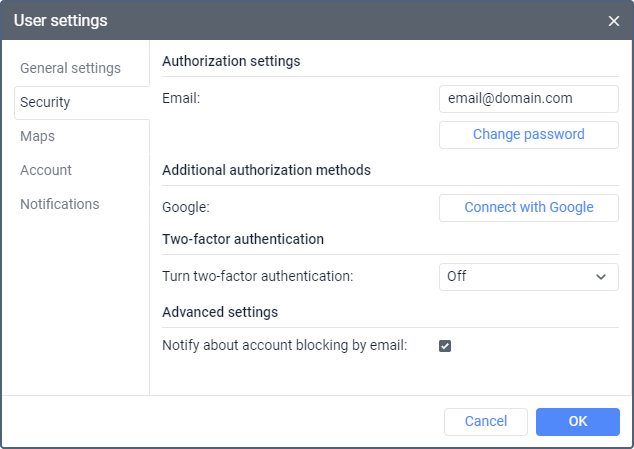Click the Email input field
This screenshot has height=449, width=634.
[528, 99]
